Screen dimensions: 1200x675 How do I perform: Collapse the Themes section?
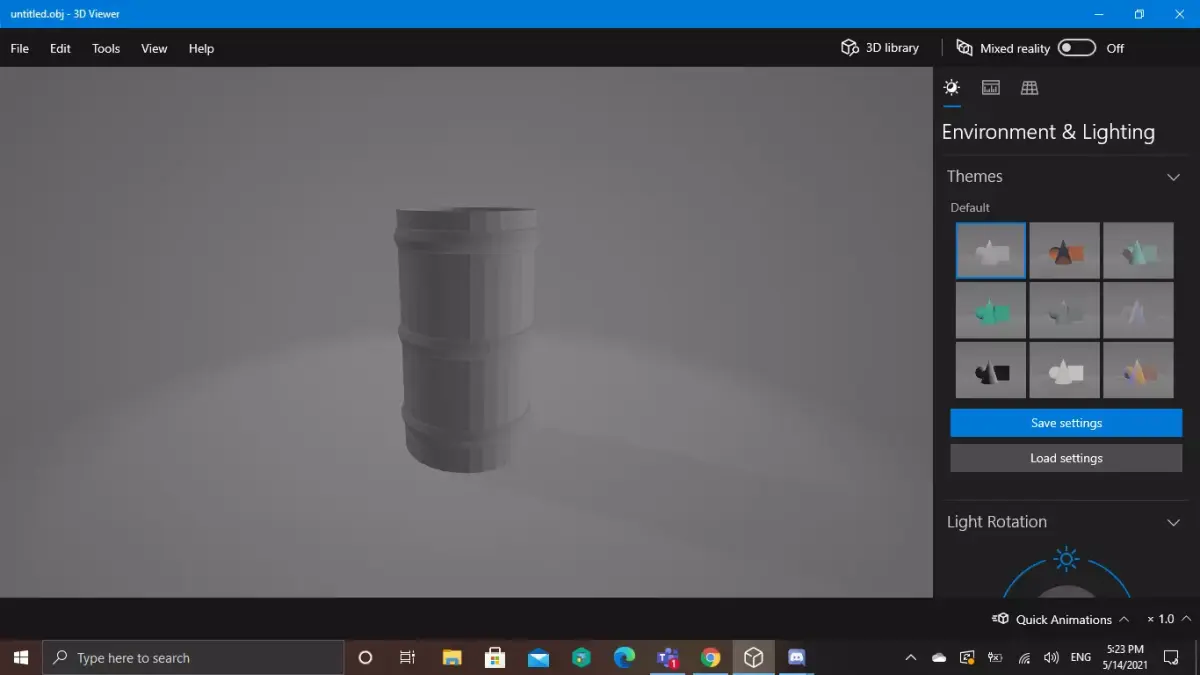pyautogui.click(x=1173, y=176)
